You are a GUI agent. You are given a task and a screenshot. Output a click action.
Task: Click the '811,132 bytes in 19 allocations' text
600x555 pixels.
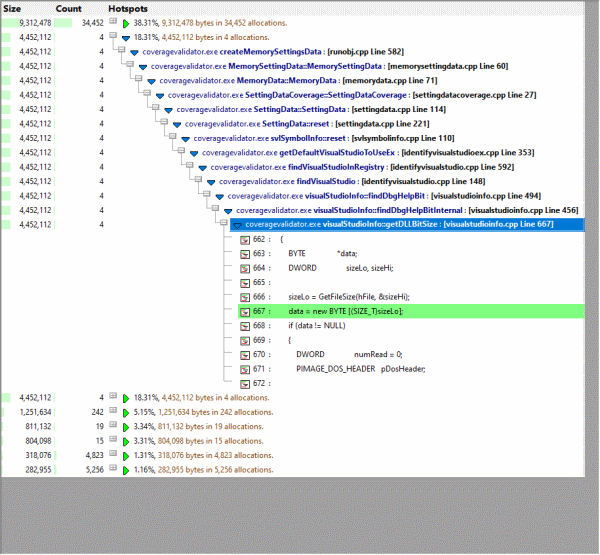coord(209,427)
